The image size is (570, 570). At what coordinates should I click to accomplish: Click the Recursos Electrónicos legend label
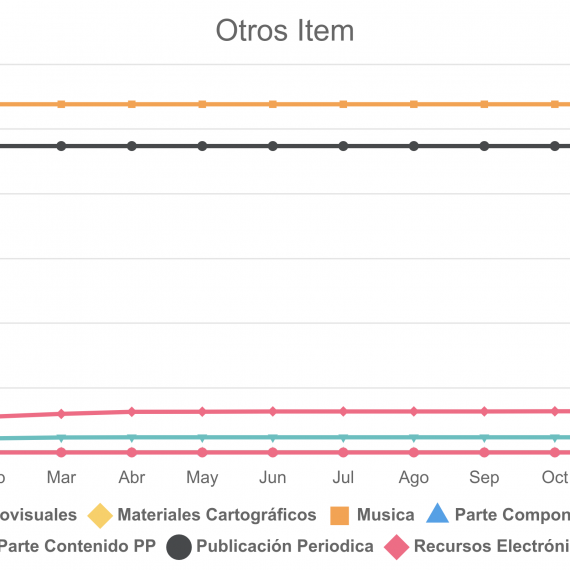point(492,546)
